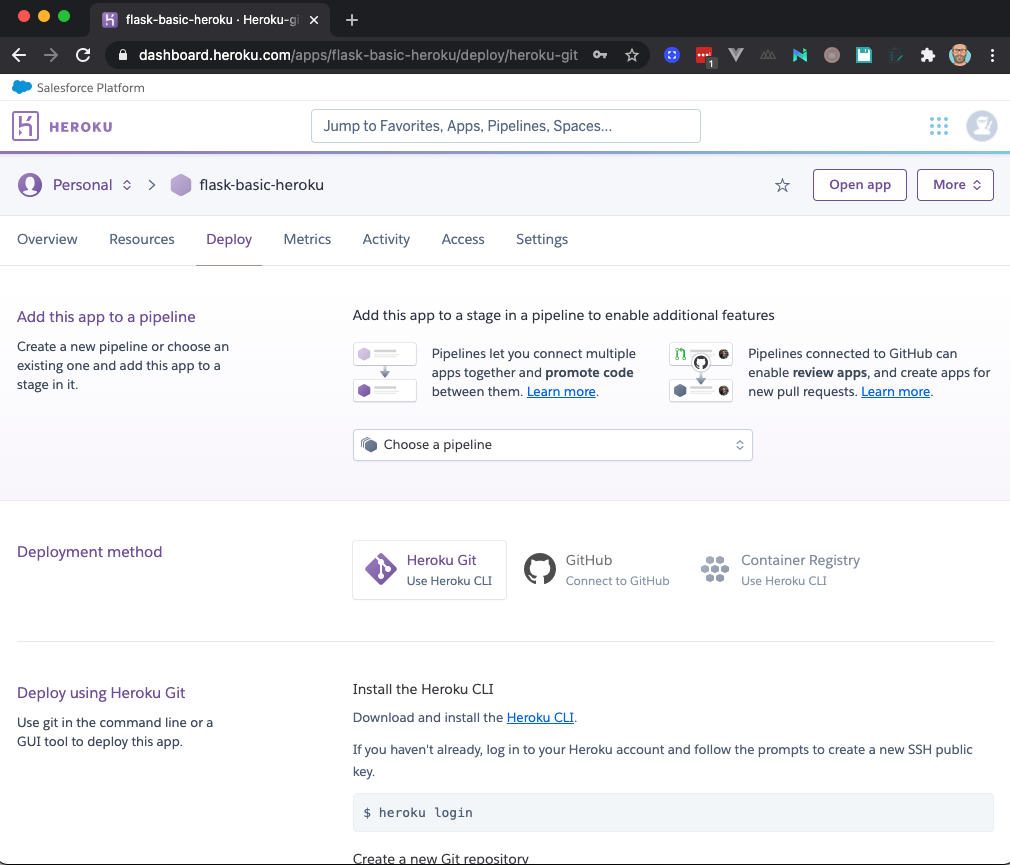Toggle the bookmark star in the address bar

[x=632, y=55]
